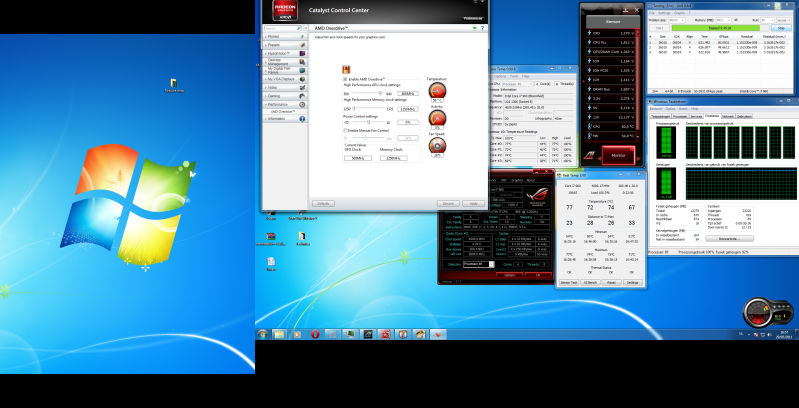Click the Catalyst search field
The height and width of the screenshot is (408, 799).
tap(279, 29)
